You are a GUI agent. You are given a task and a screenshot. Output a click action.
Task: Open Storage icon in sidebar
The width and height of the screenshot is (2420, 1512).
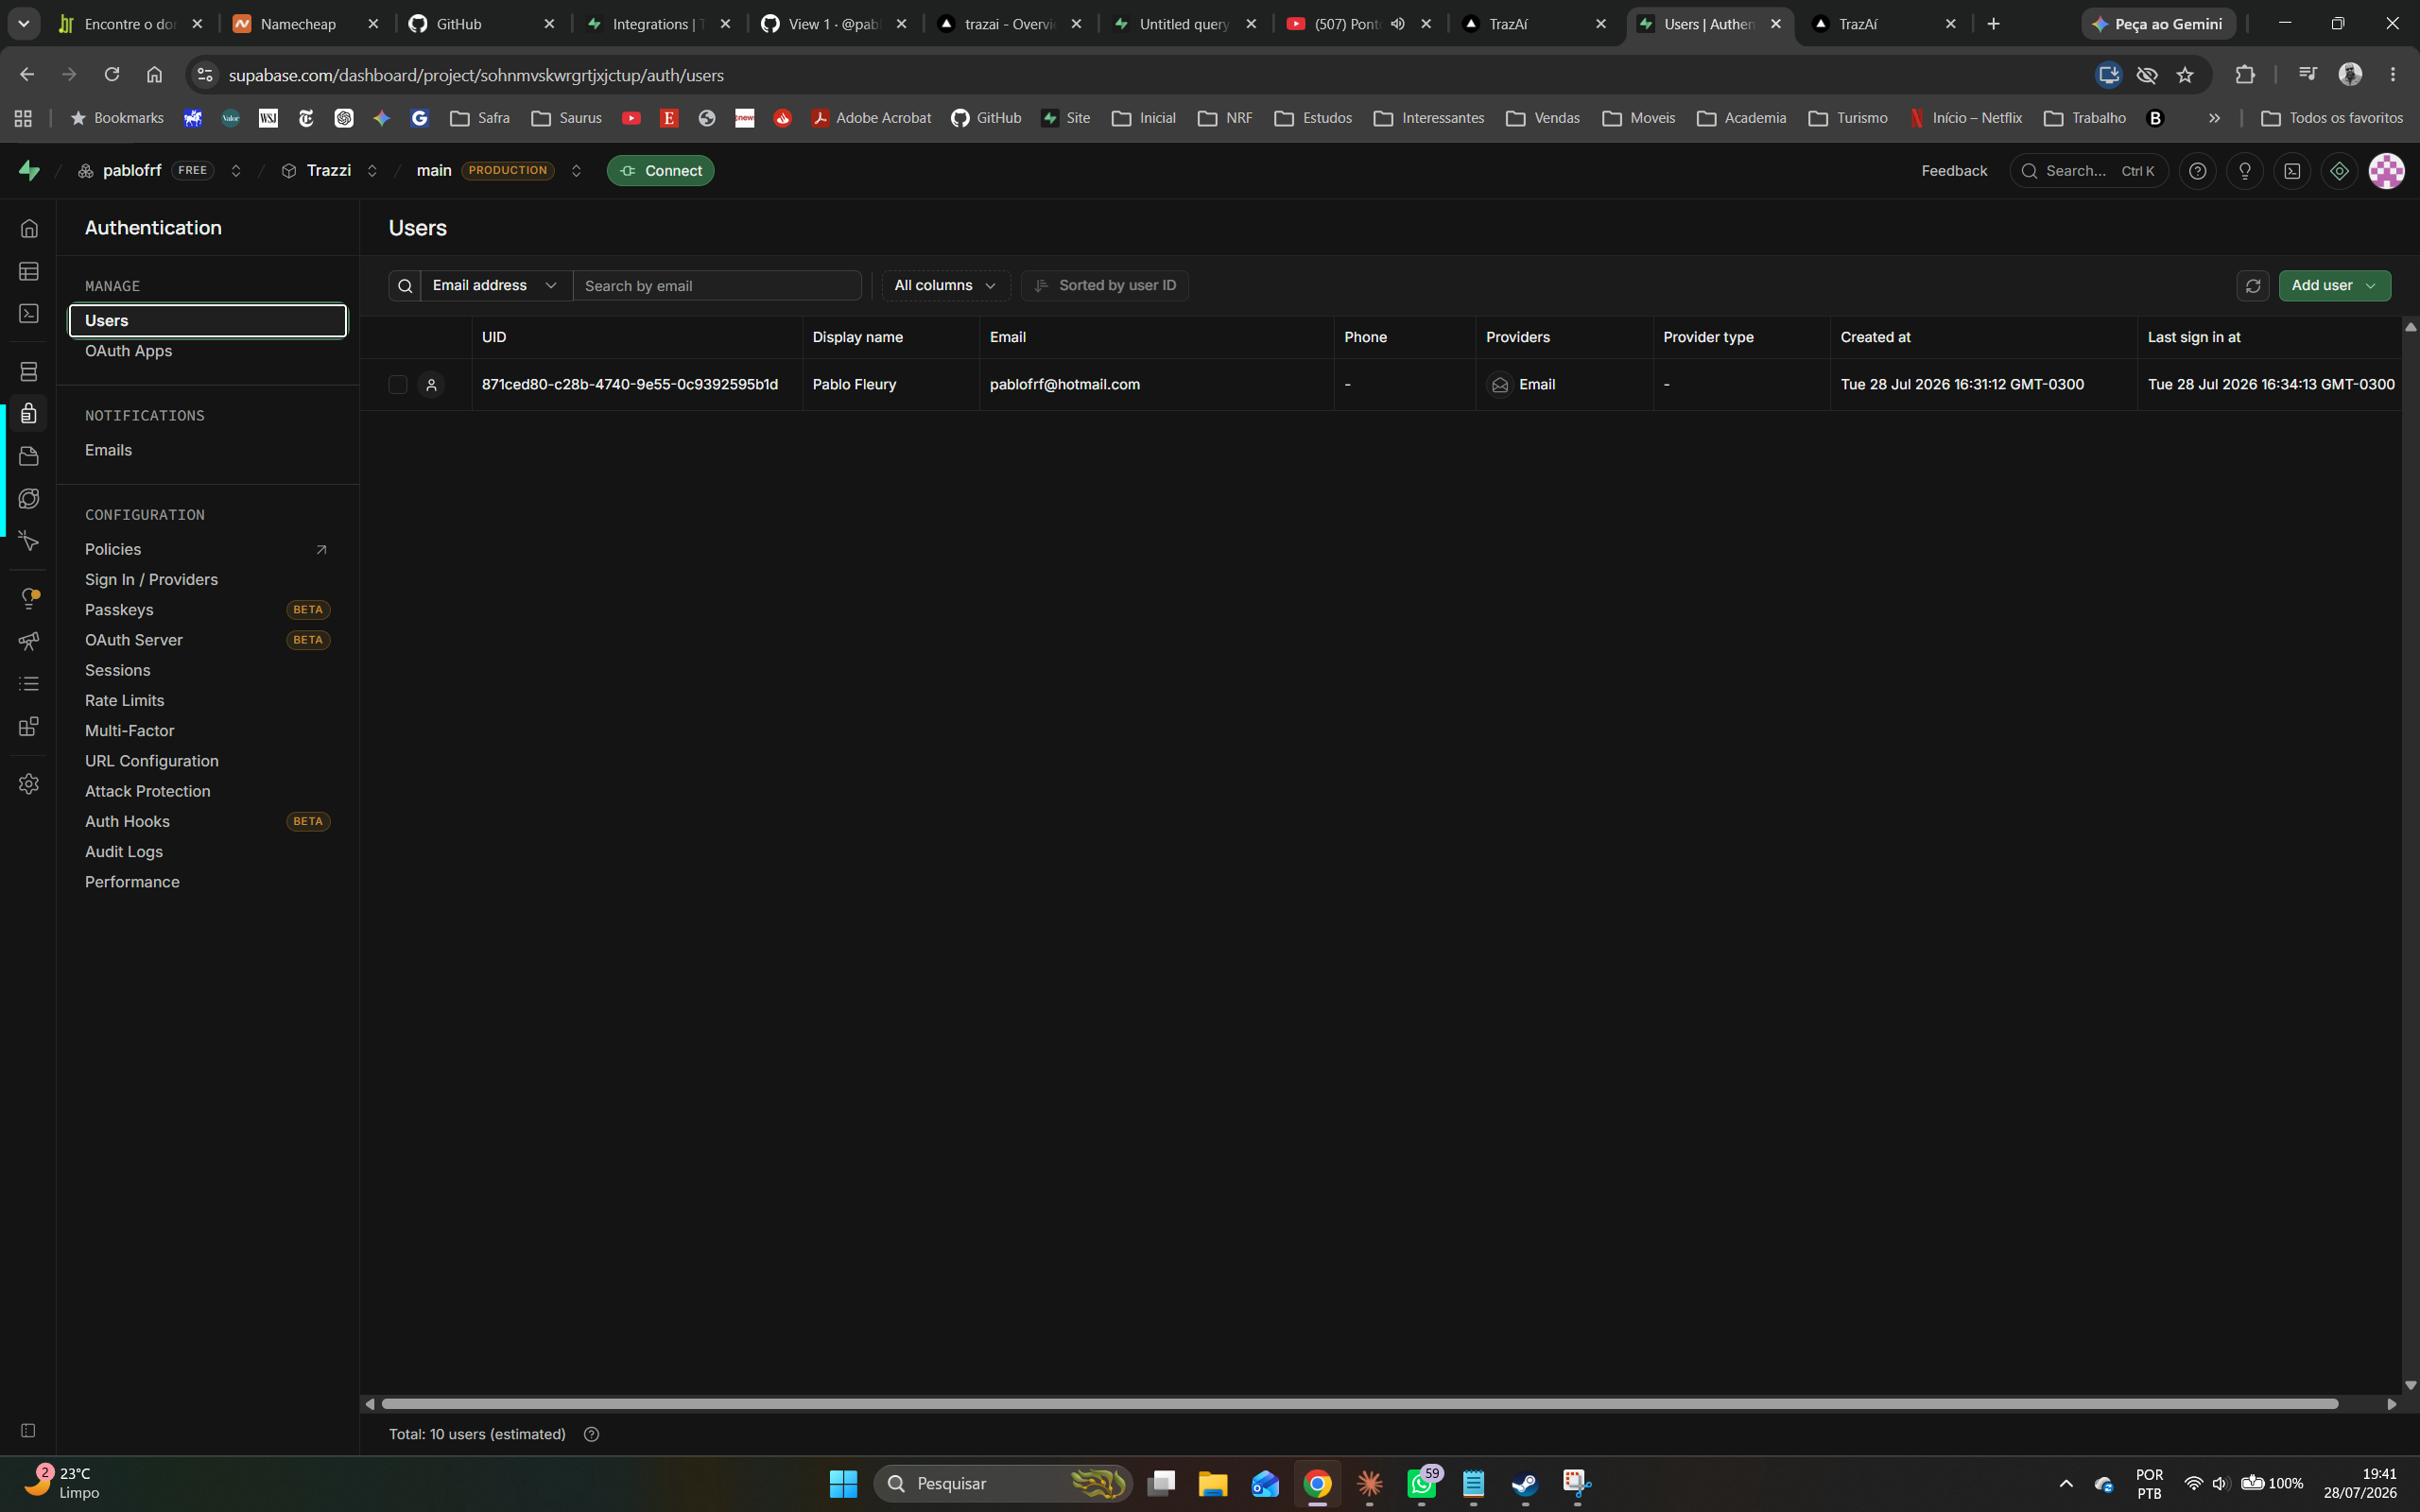coord(29,456)
